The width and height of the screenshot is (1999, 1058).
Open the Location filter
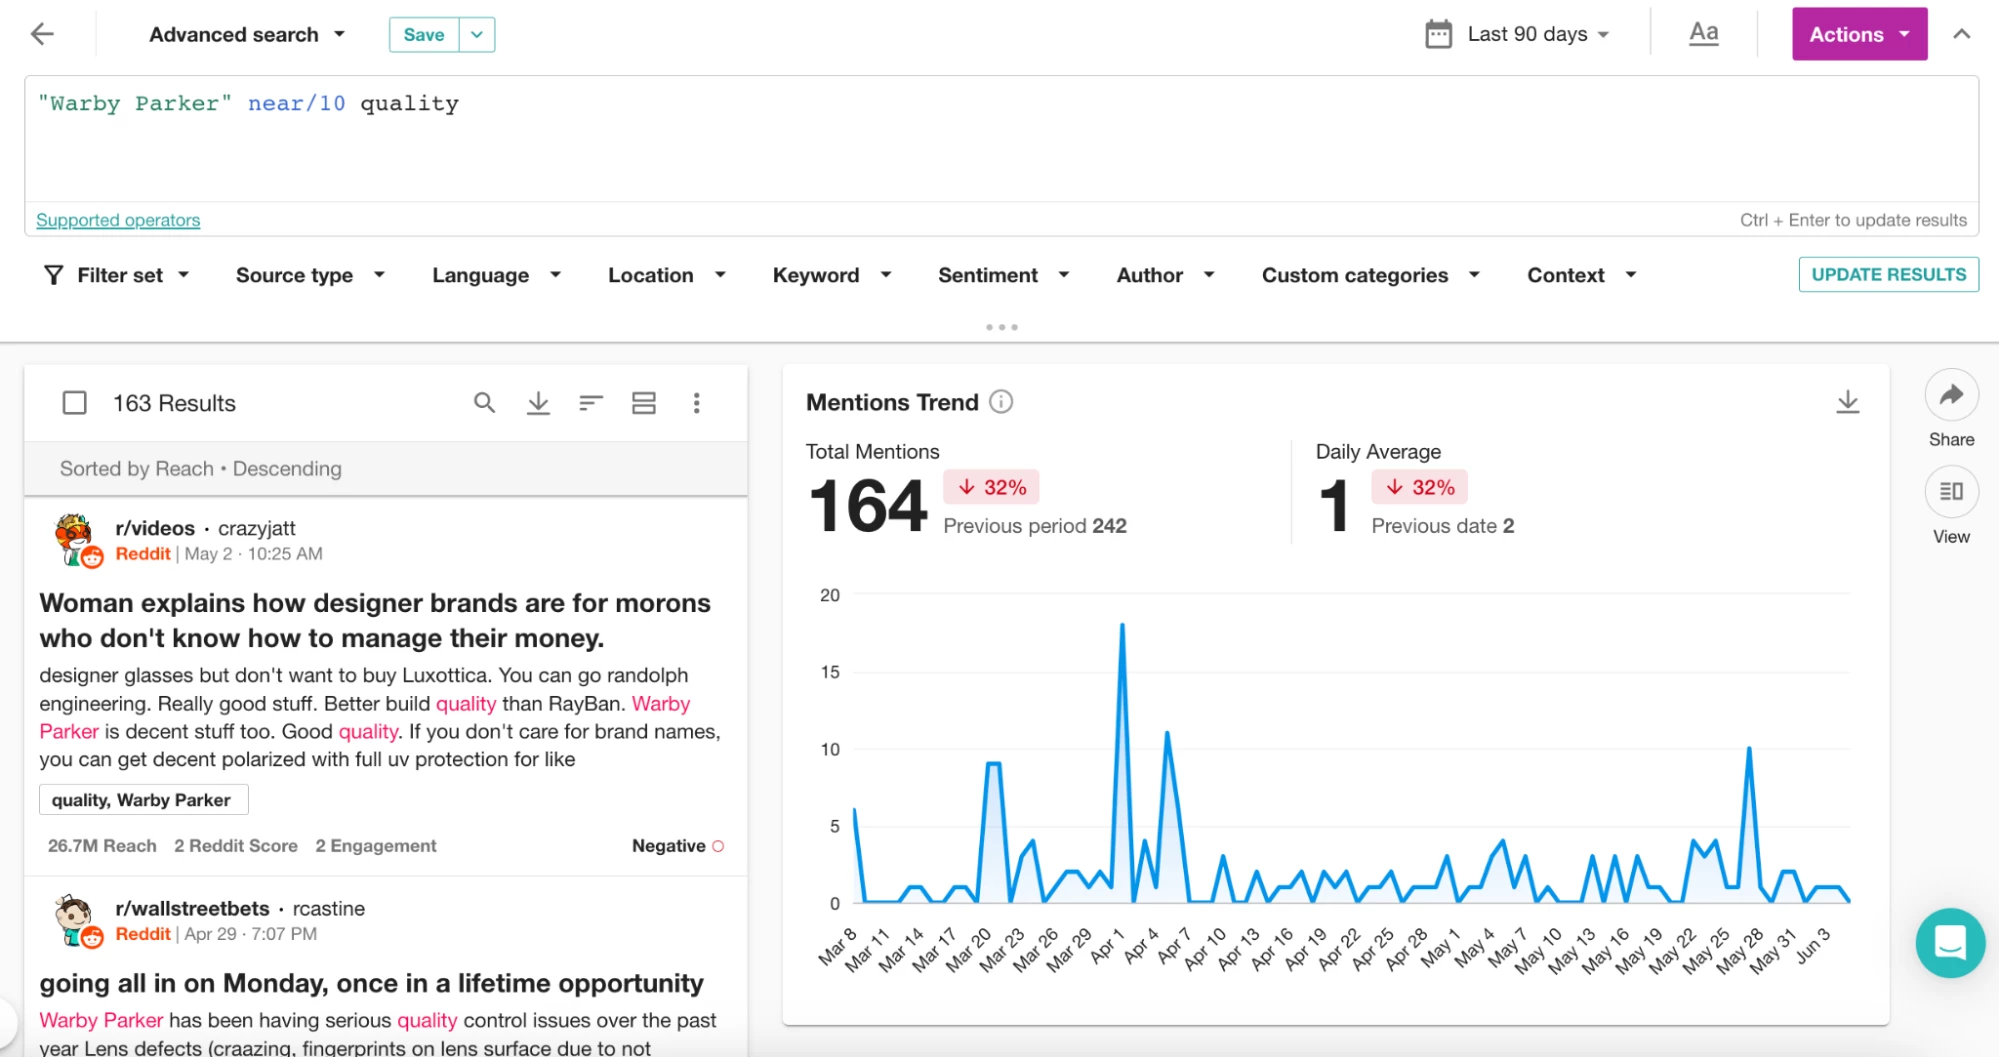pyautogui.click(x=666, y=275)
